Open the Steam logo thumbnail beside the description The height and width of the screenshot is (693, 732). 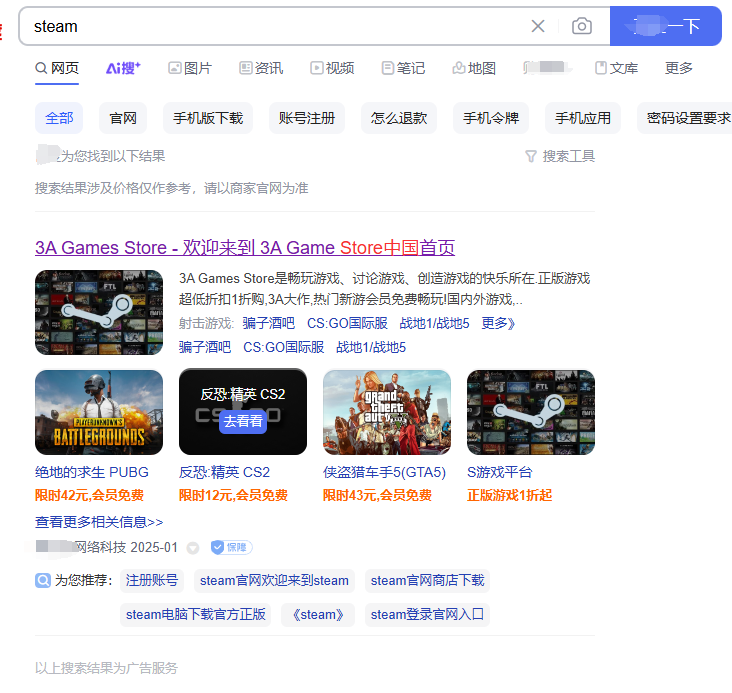coord(99,312)
